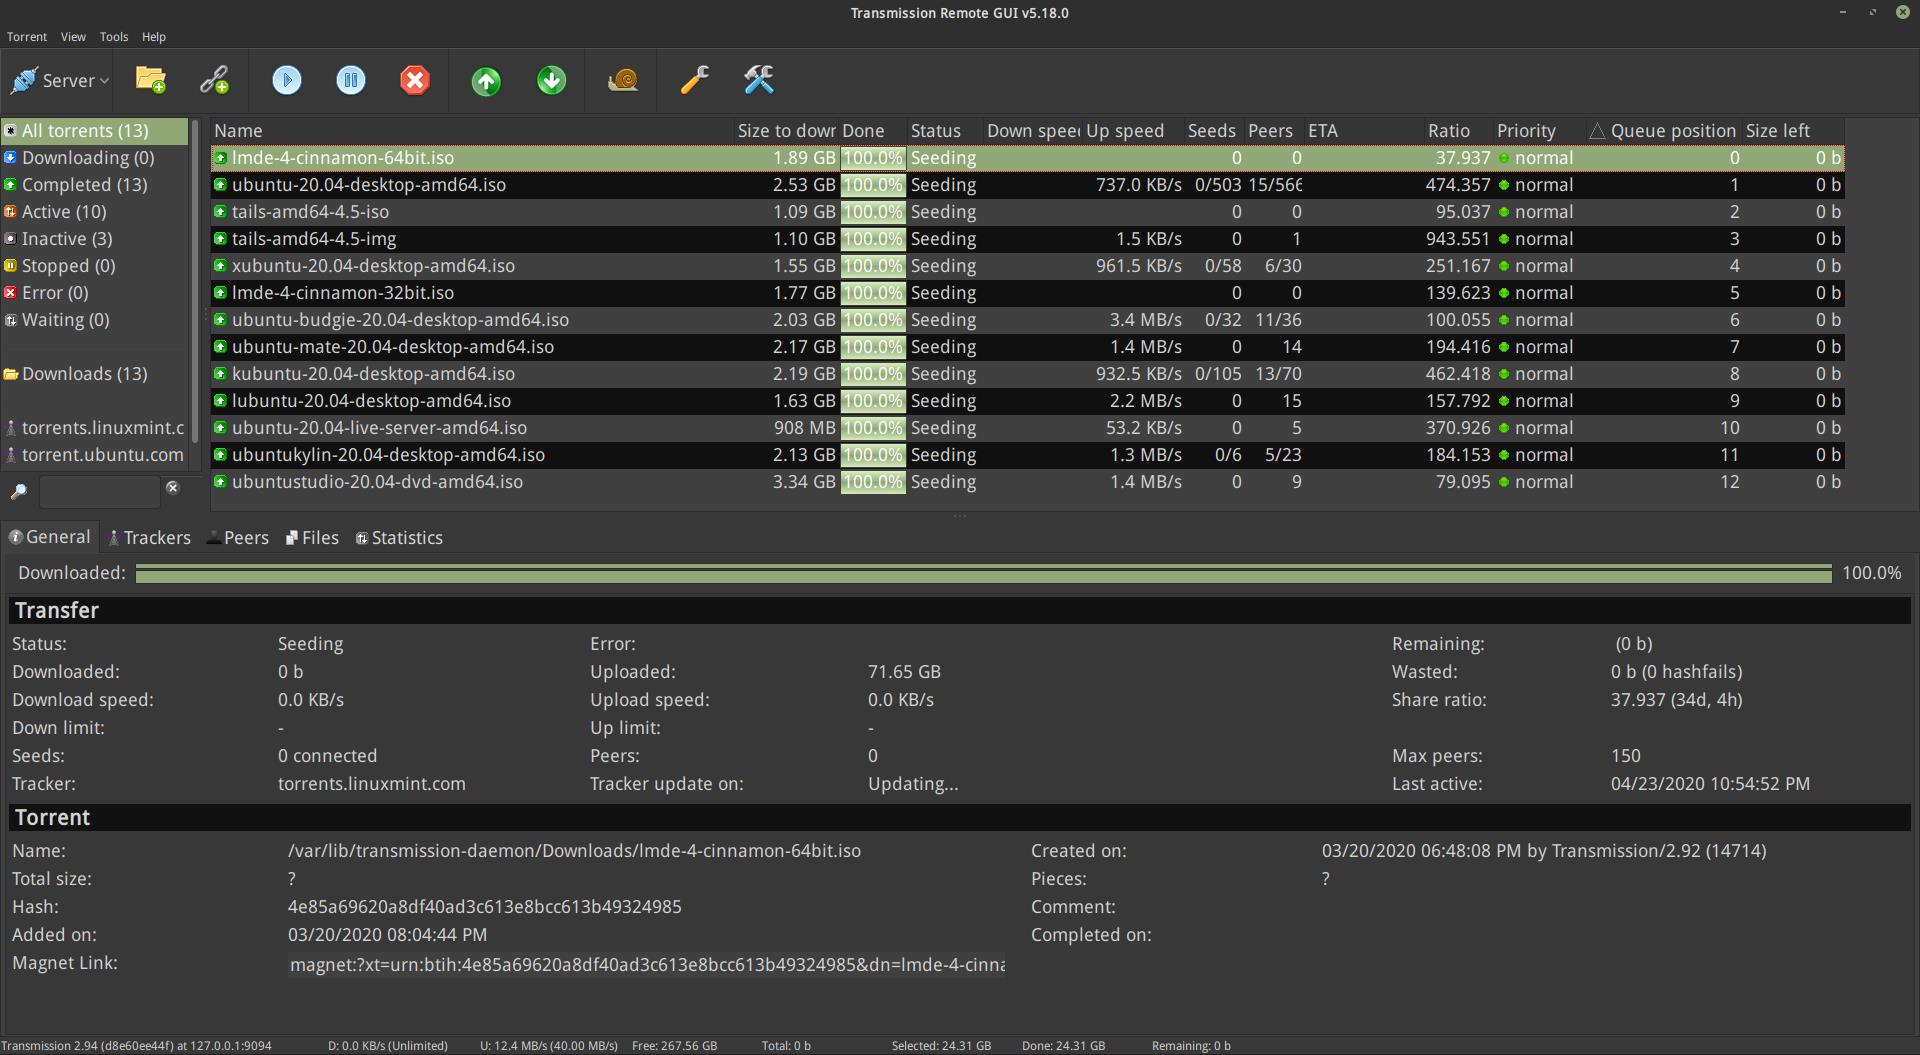The width and height of the screenshot is (1920, 1055).
Task: Click the torrent filter search box
Action: click(x=99, y=491)
